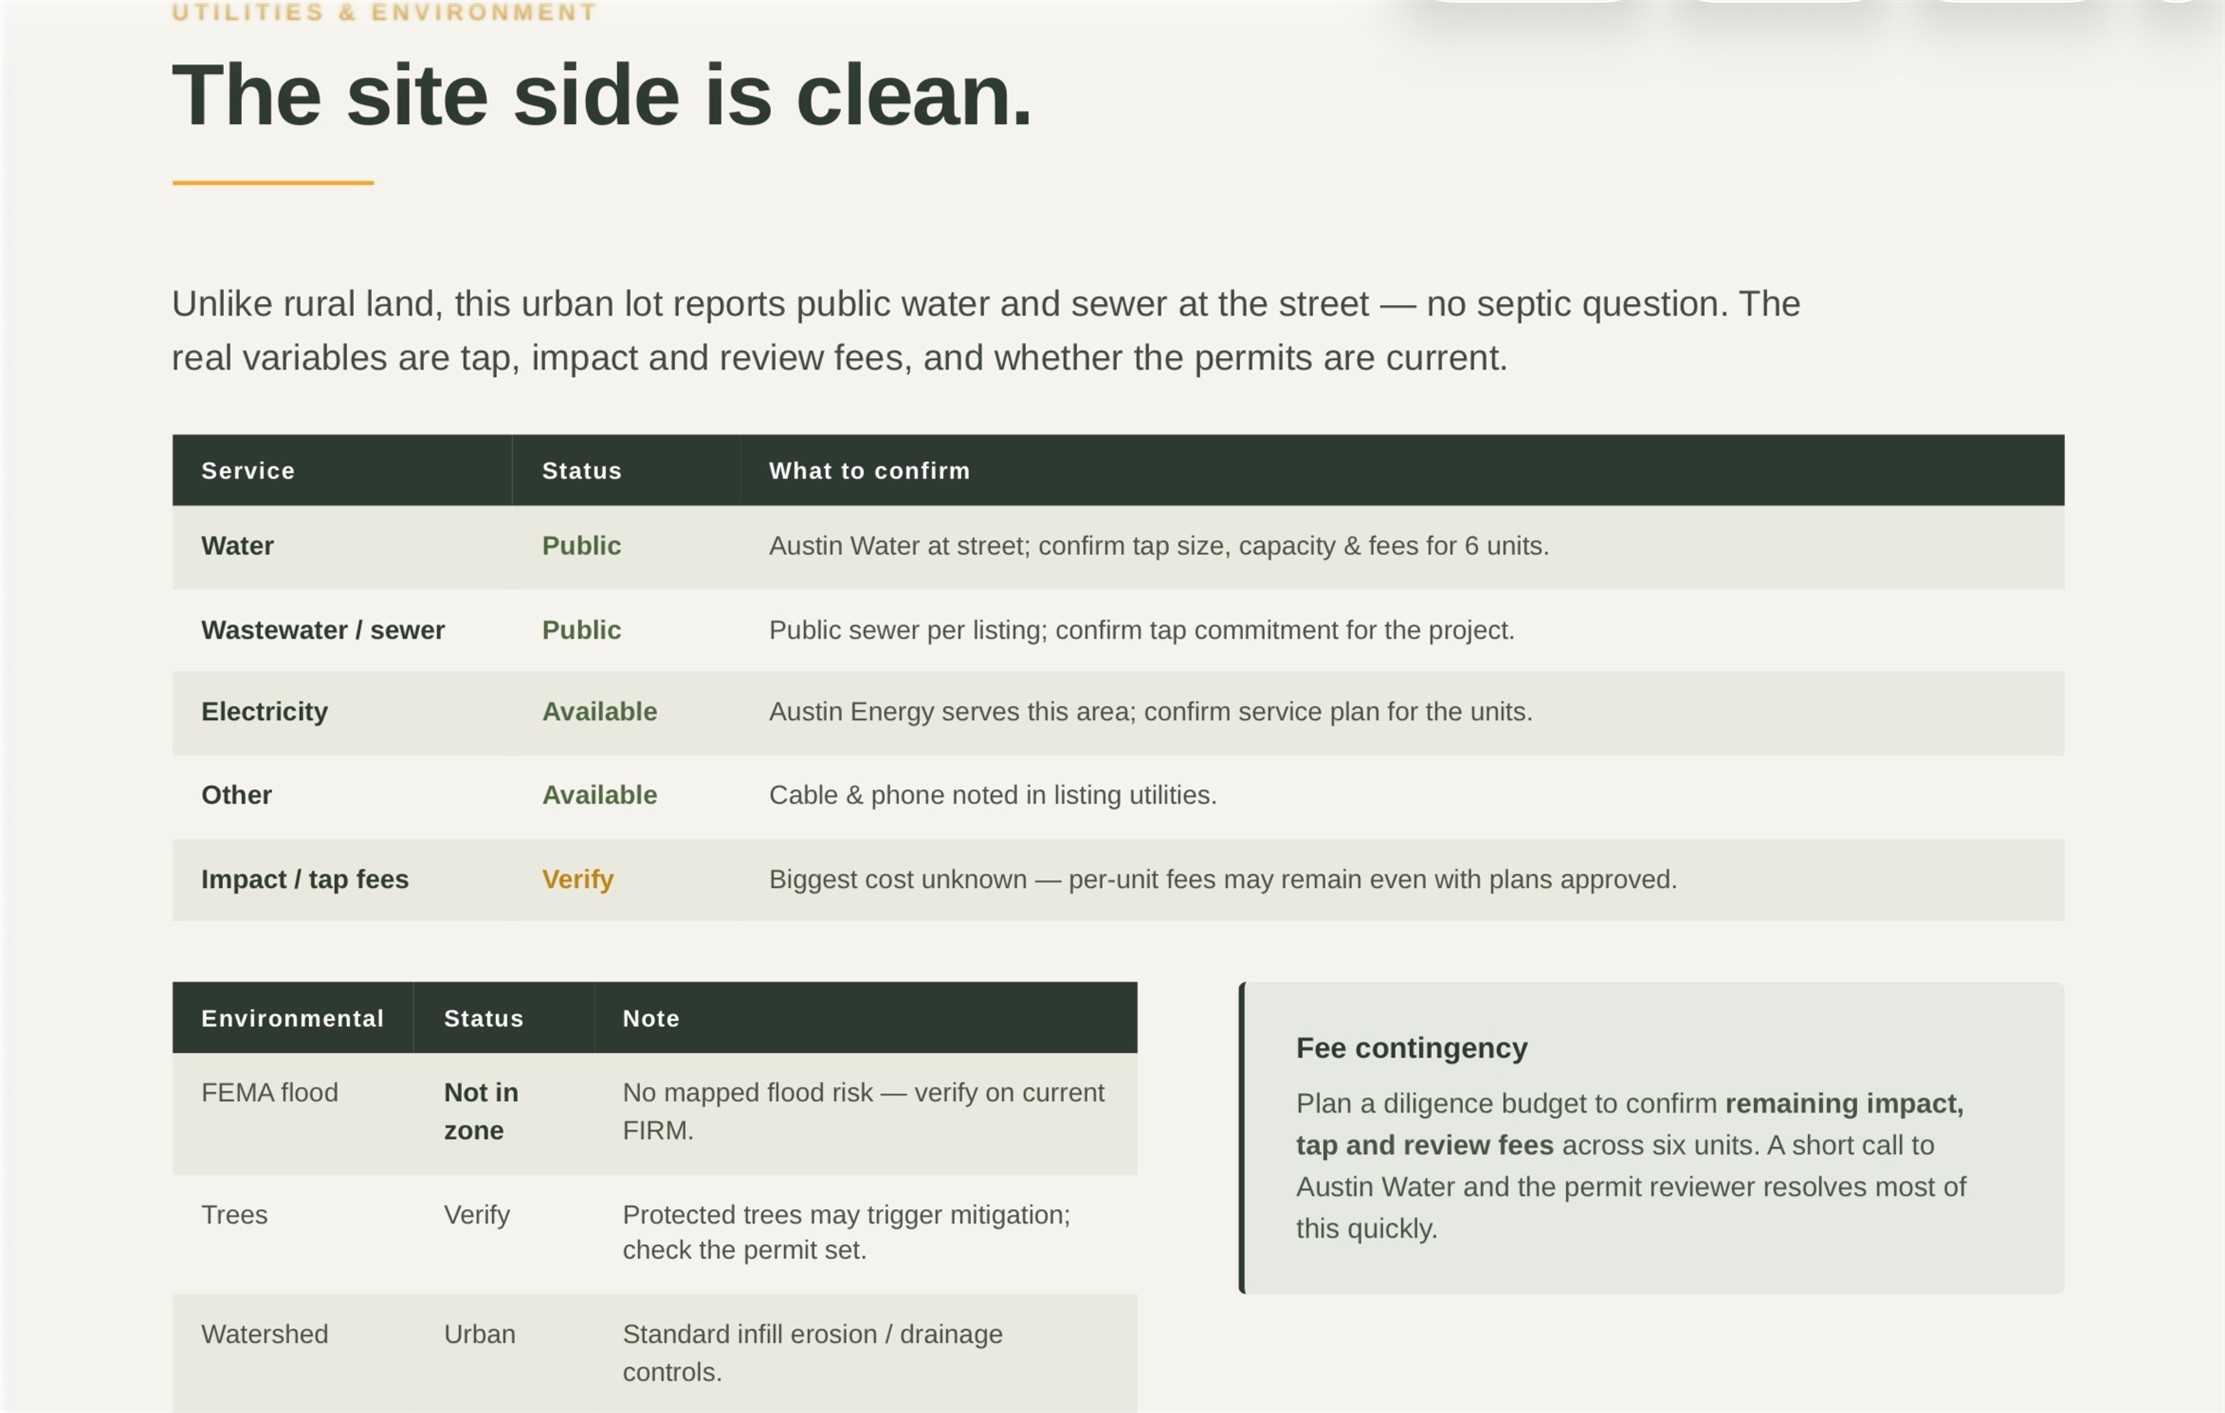Click the 'The site side is clean.' heading
Screen dimensions: 2225x1413
(601, 96)
